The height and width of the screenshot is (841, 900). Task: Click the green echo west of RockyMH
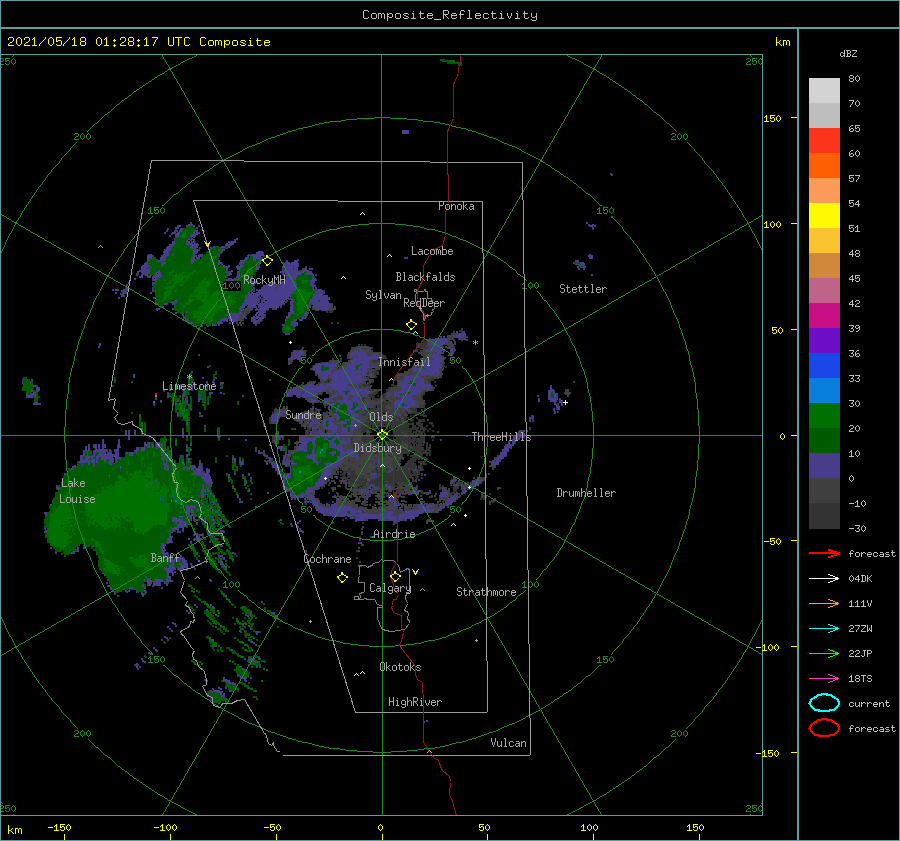pos(195,281)
